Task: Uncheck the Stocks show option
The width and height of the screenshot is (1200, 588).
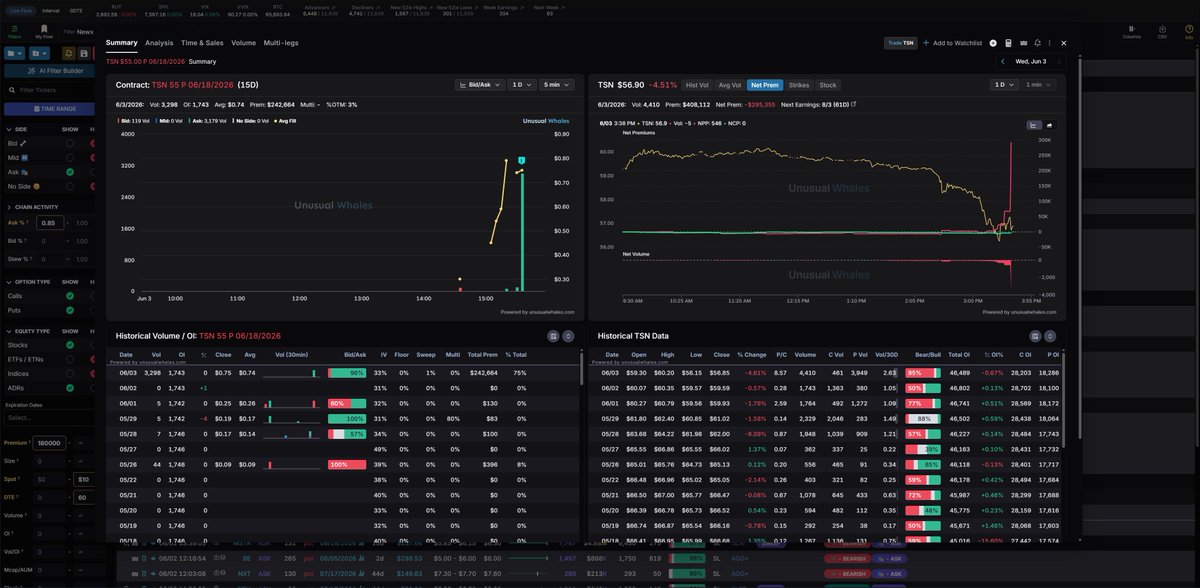Action: [x=70, y=345]
